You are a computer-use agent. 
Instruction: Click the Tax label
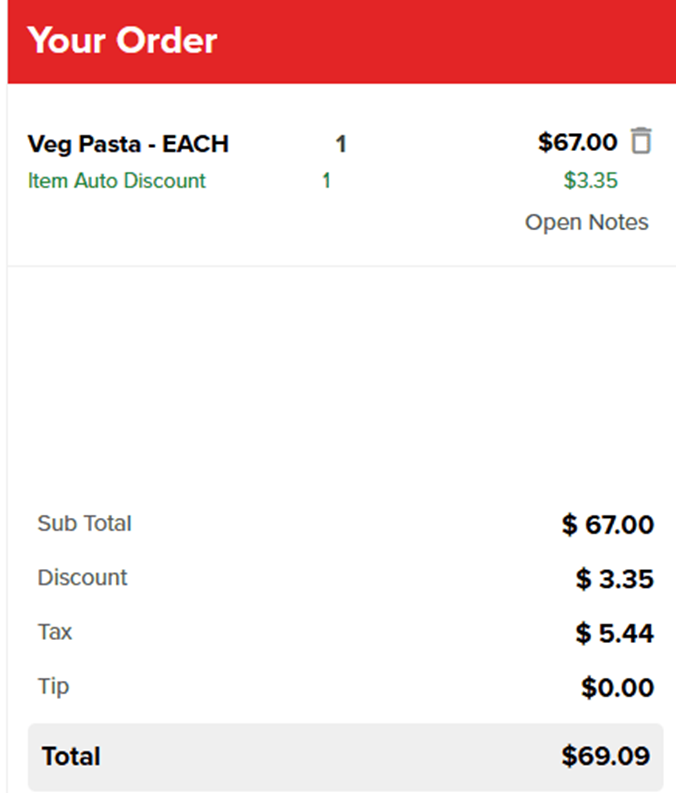[55, 632]
